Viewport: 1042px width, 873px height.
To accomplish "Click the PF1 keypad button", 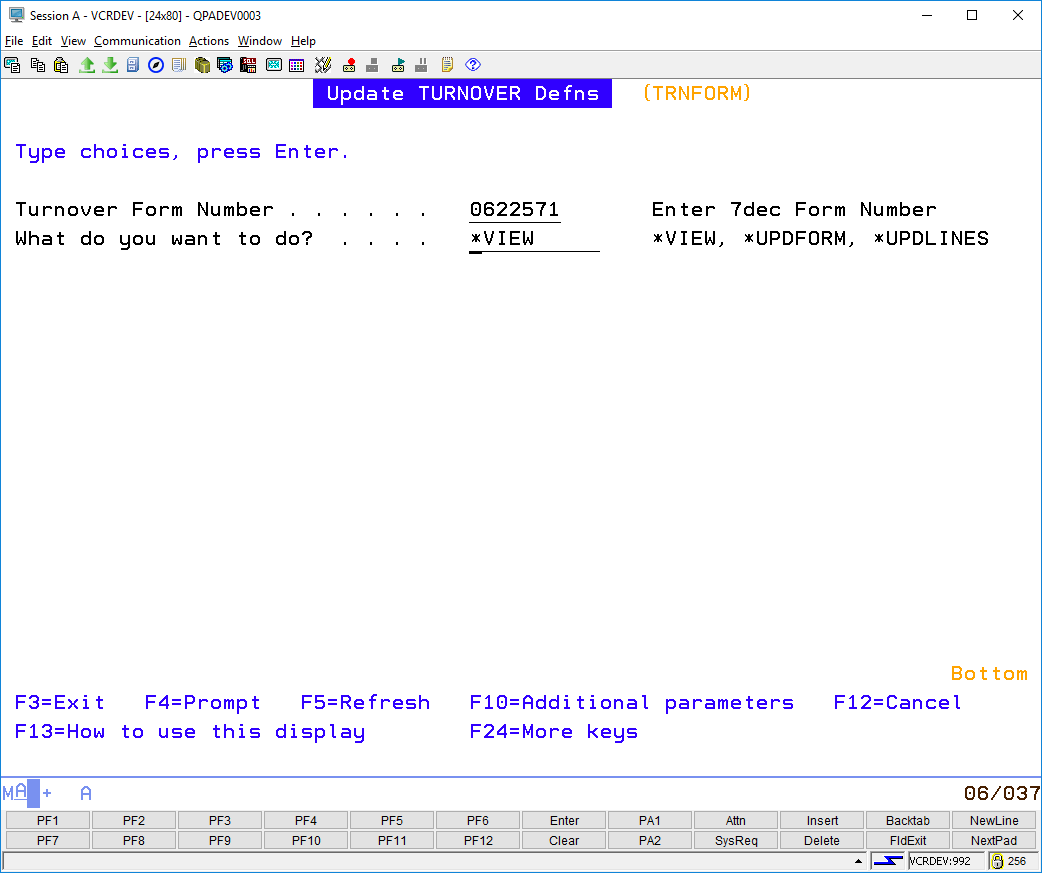I will click(x=48, y=821).
